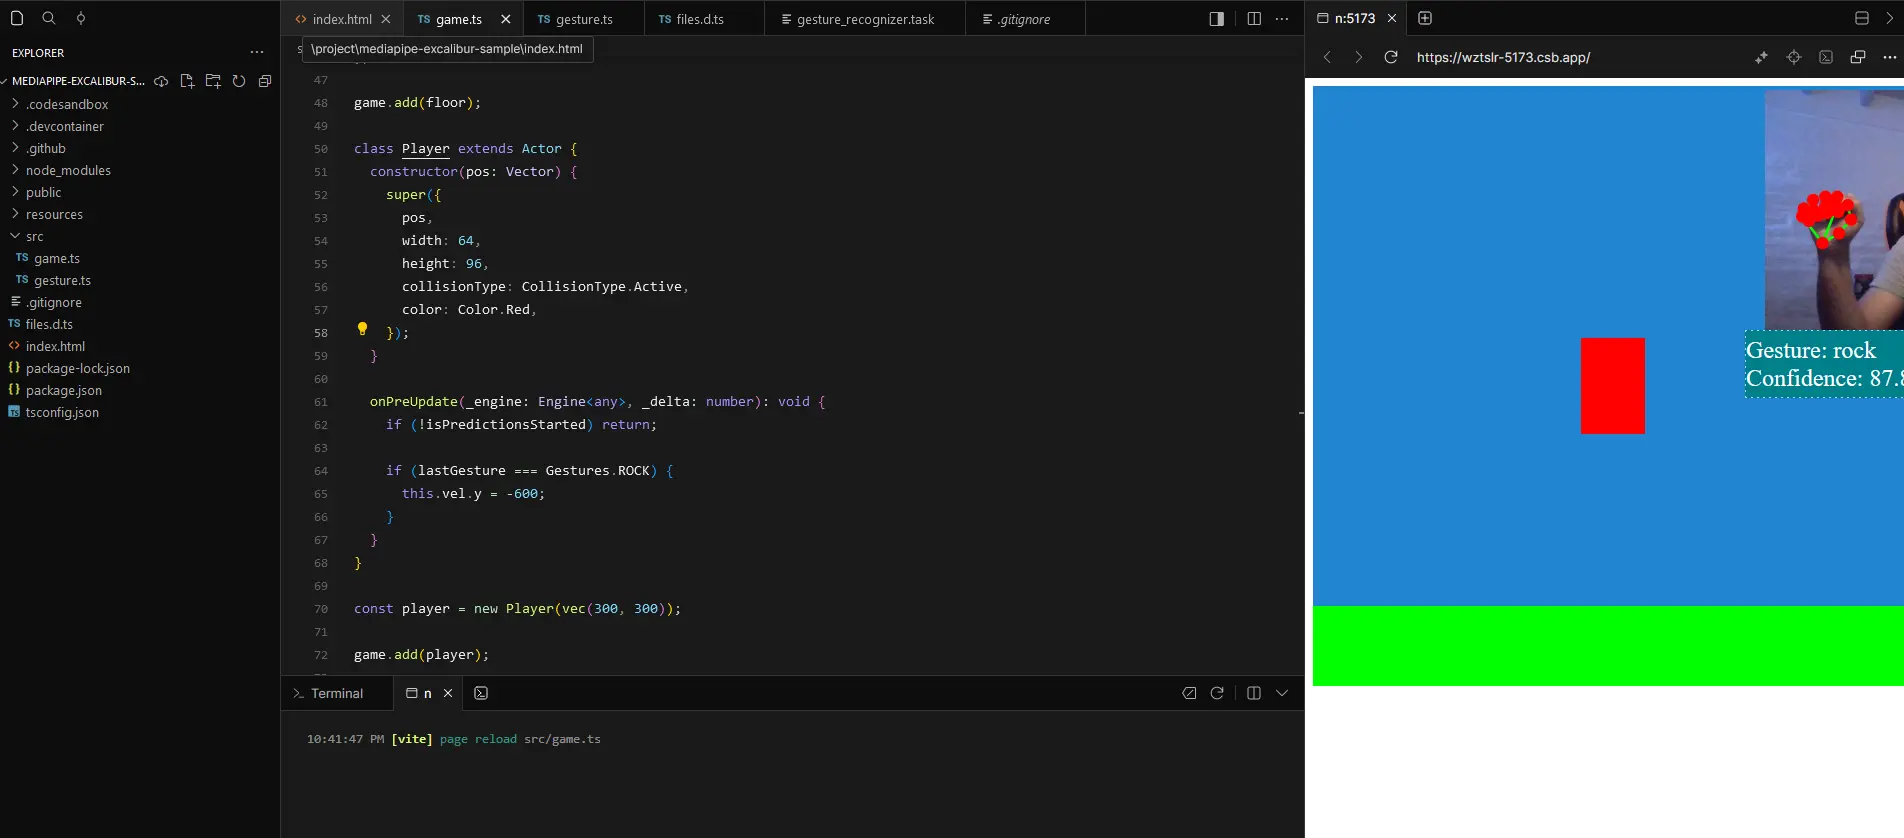The height and width of the screenshot is (838, 1904).
Task: Switch to the gesture.ts editor tab
Action: [x=583, y=19]
